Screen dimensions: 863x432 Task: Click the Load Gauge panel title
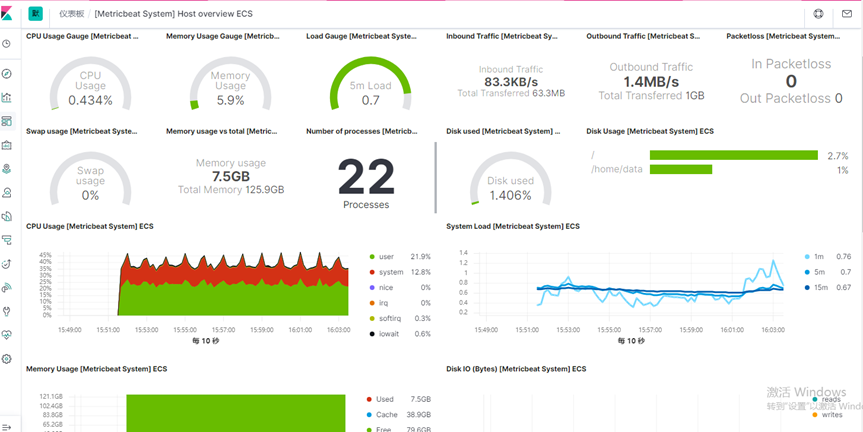pyautogui.click(x=362, y=36)
